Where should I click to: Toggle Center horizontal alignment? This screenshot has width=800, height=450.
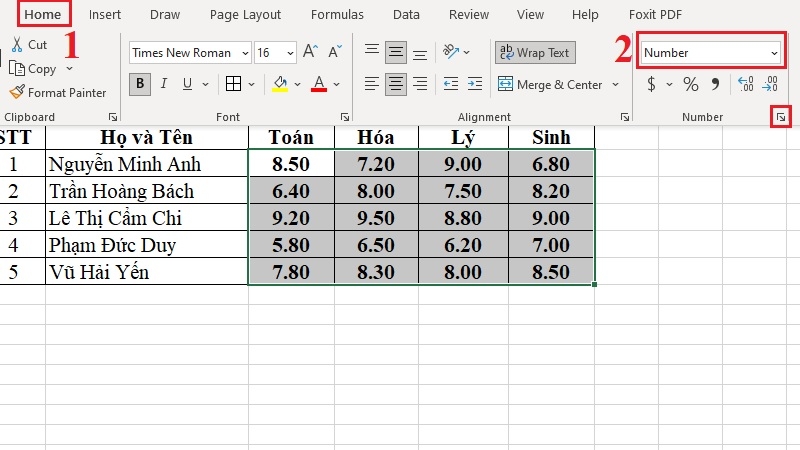click(396, 84)
